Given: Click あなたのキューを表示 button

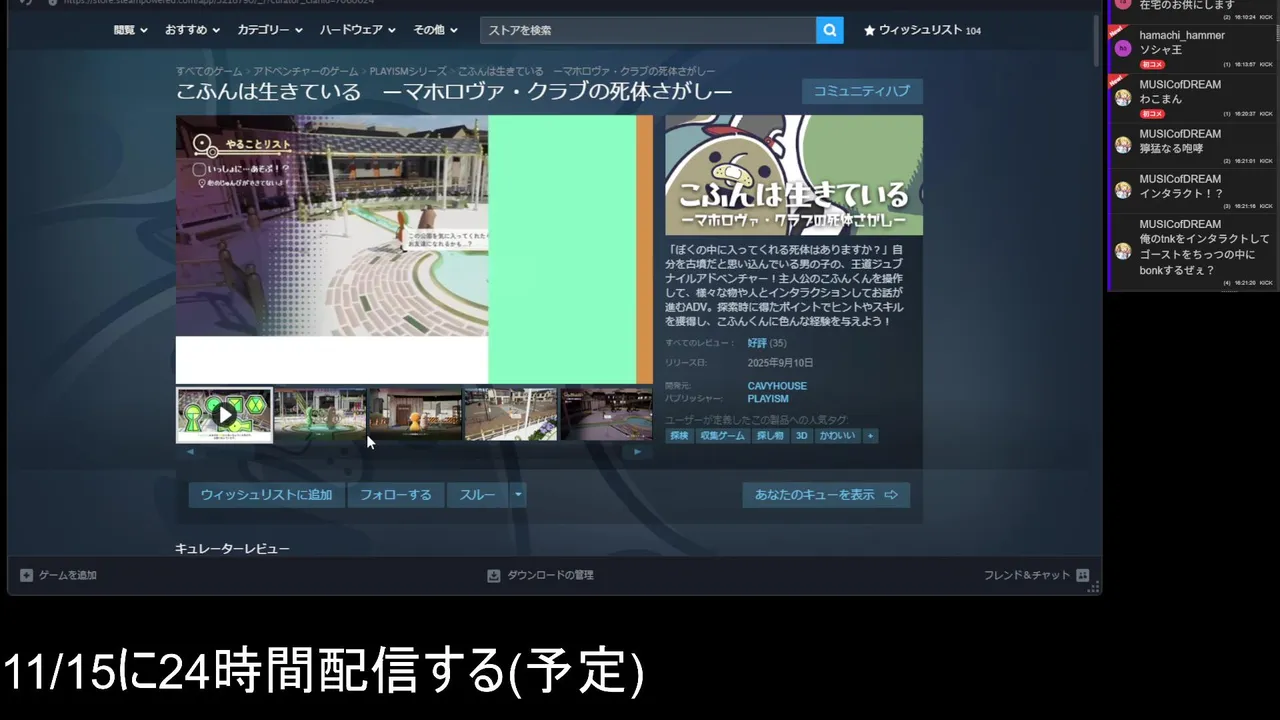Looking at the screenshot, I should 826,495.
